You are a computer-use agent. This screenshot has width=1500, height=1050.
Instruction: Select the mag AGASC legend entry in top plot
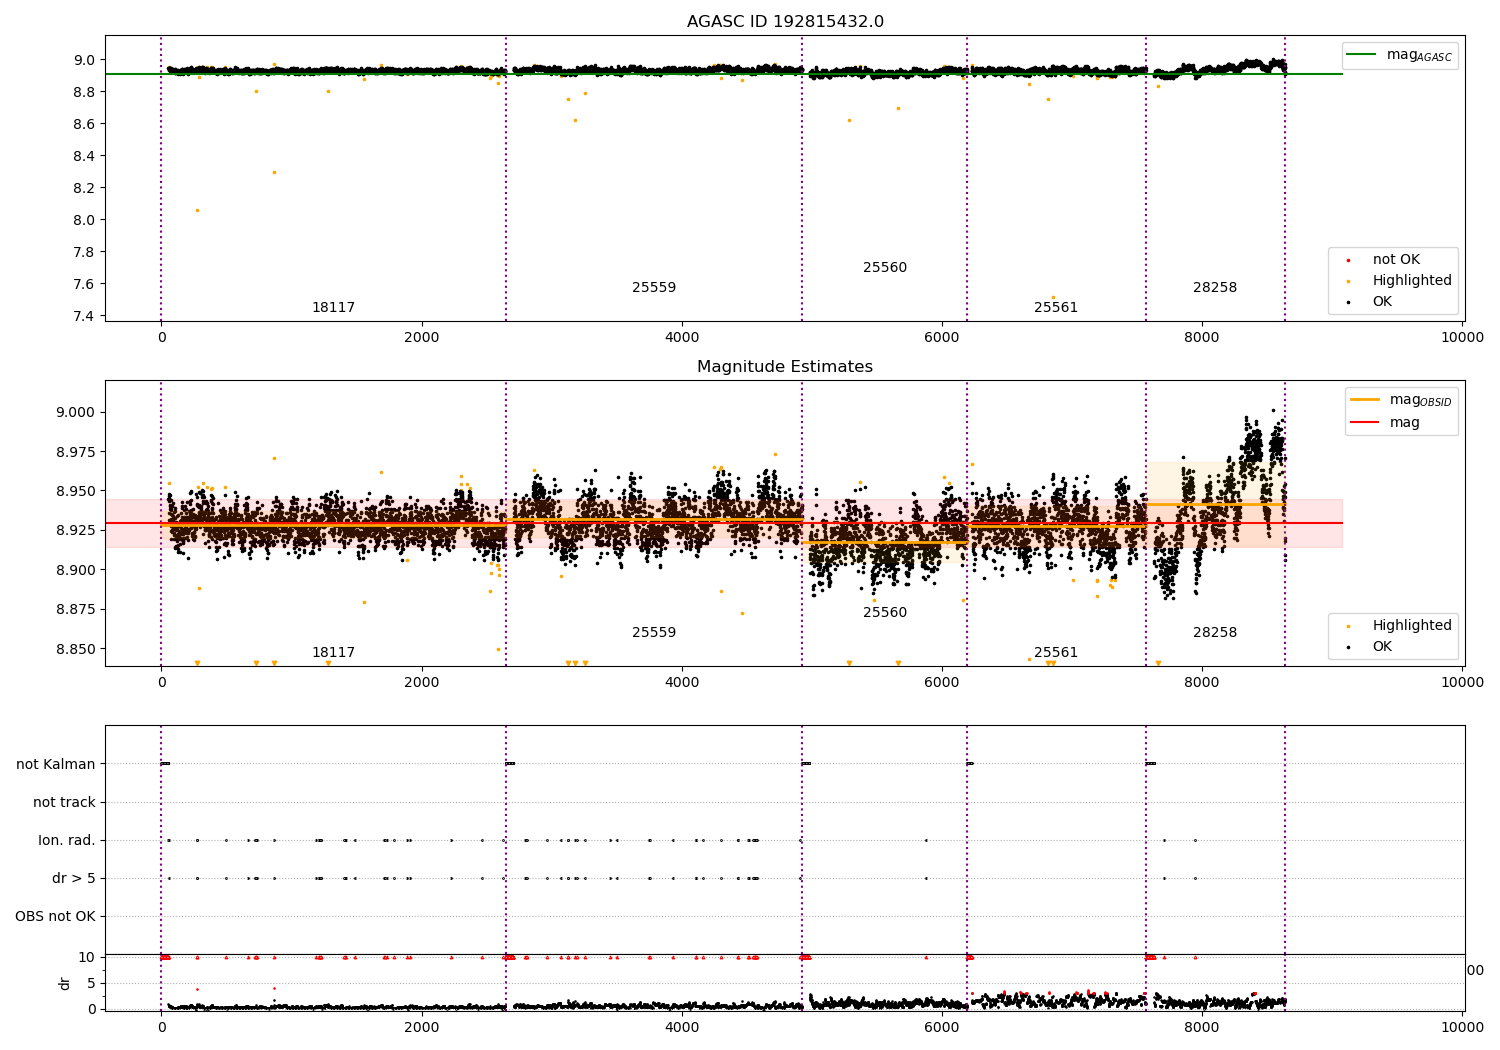[1400, 55]
